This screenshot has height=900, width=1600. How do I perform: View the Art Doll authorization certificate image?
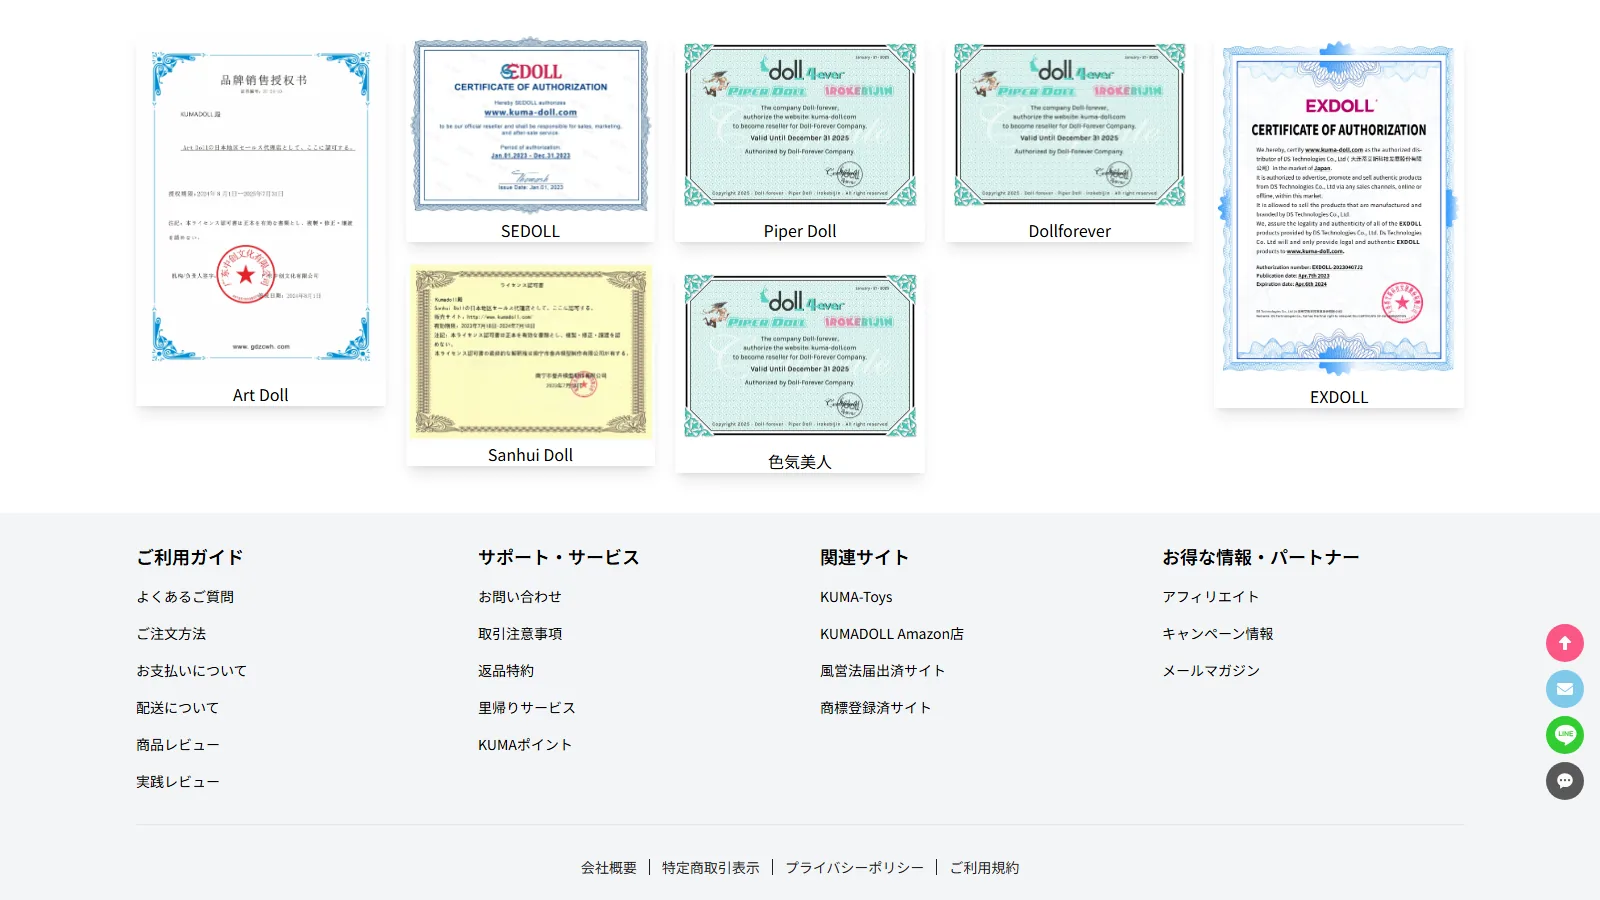click(x=261, y=207)
